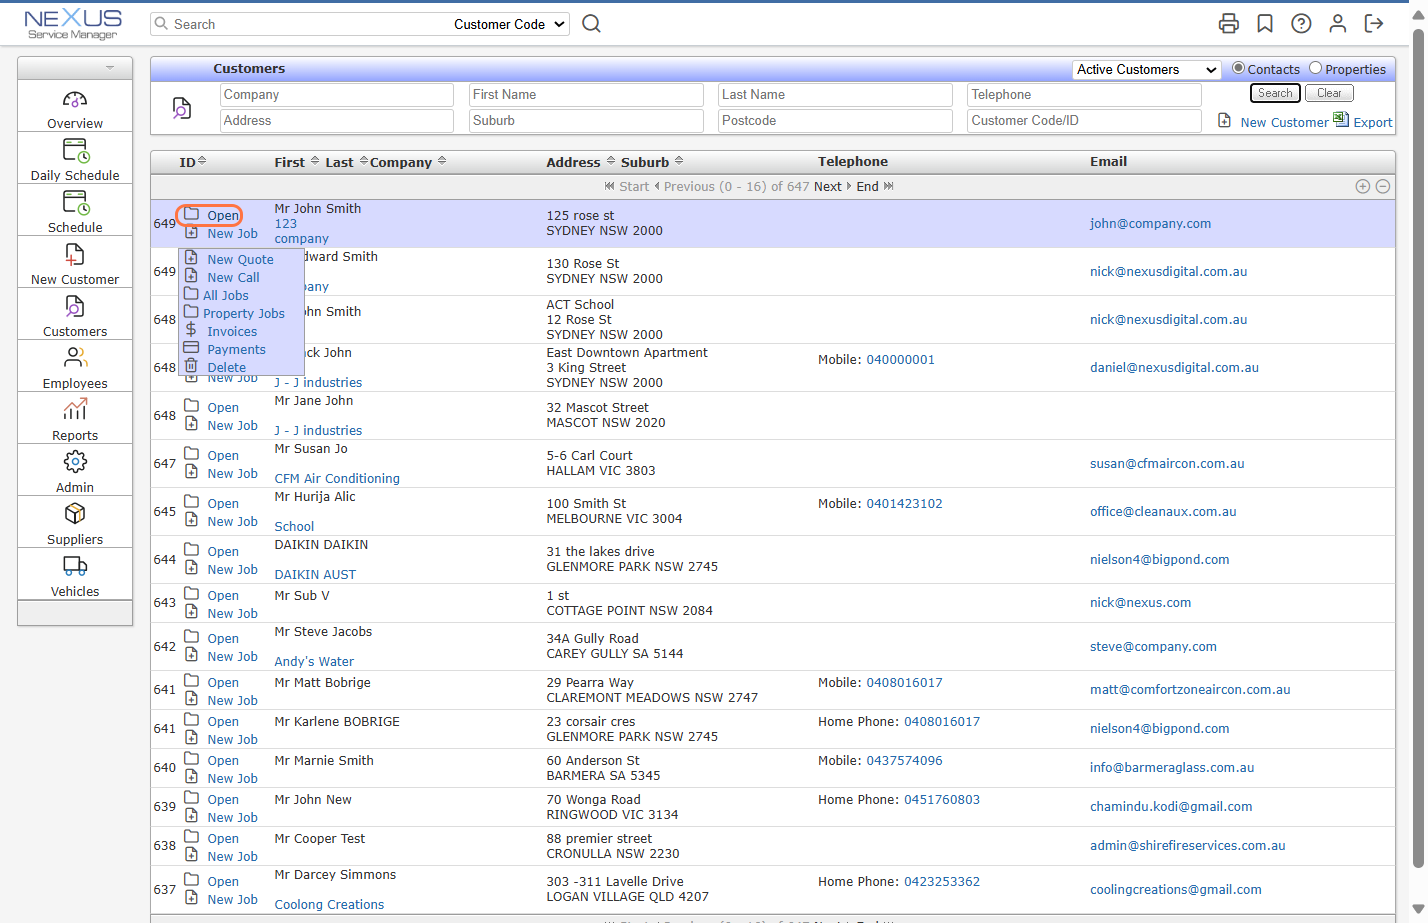1428x923 pixels.
Task: Open the Coolong Creations company link
Action: pos(329,904)
